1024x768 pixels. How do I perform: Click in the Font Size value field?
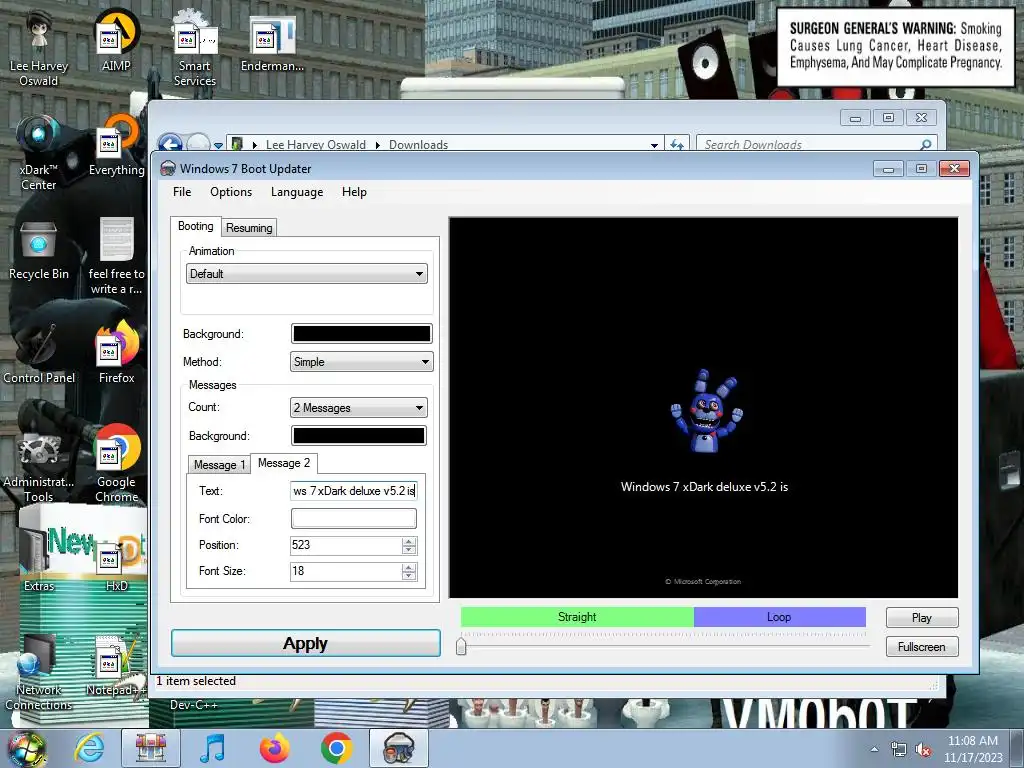(x=346, y=571)
